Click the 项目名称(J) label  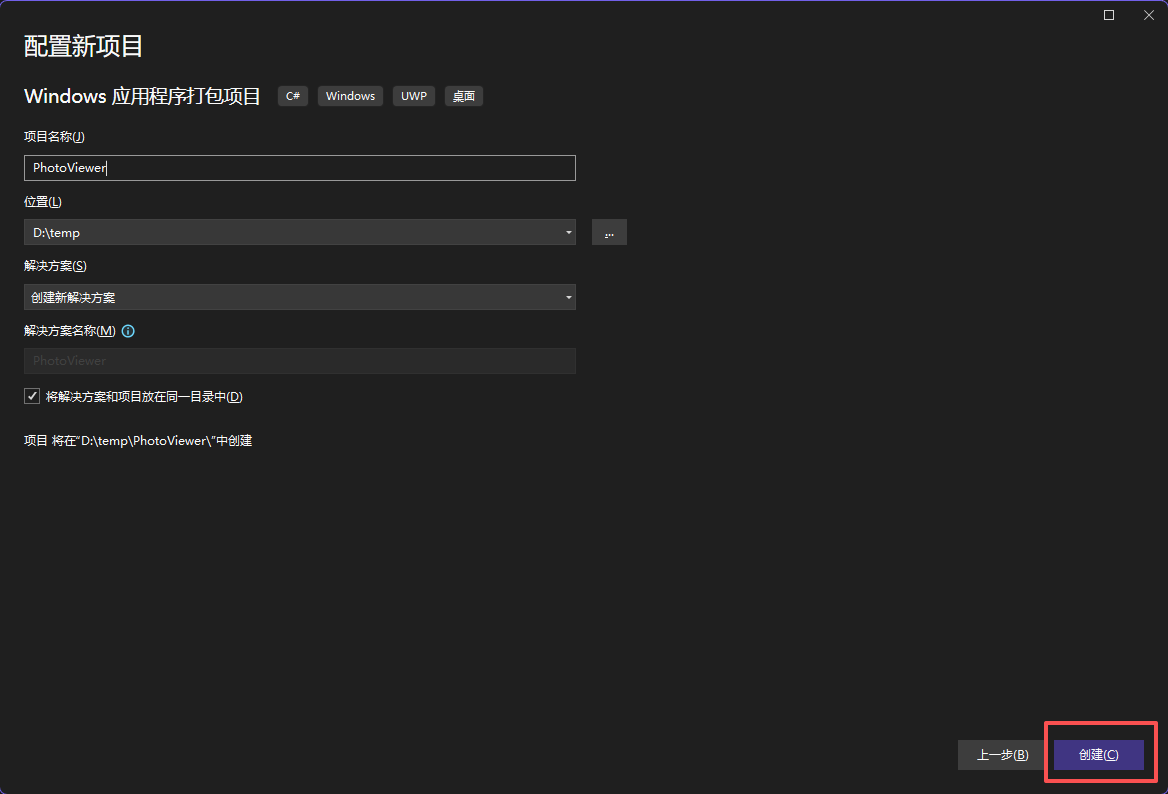click(x=54, y=136)
